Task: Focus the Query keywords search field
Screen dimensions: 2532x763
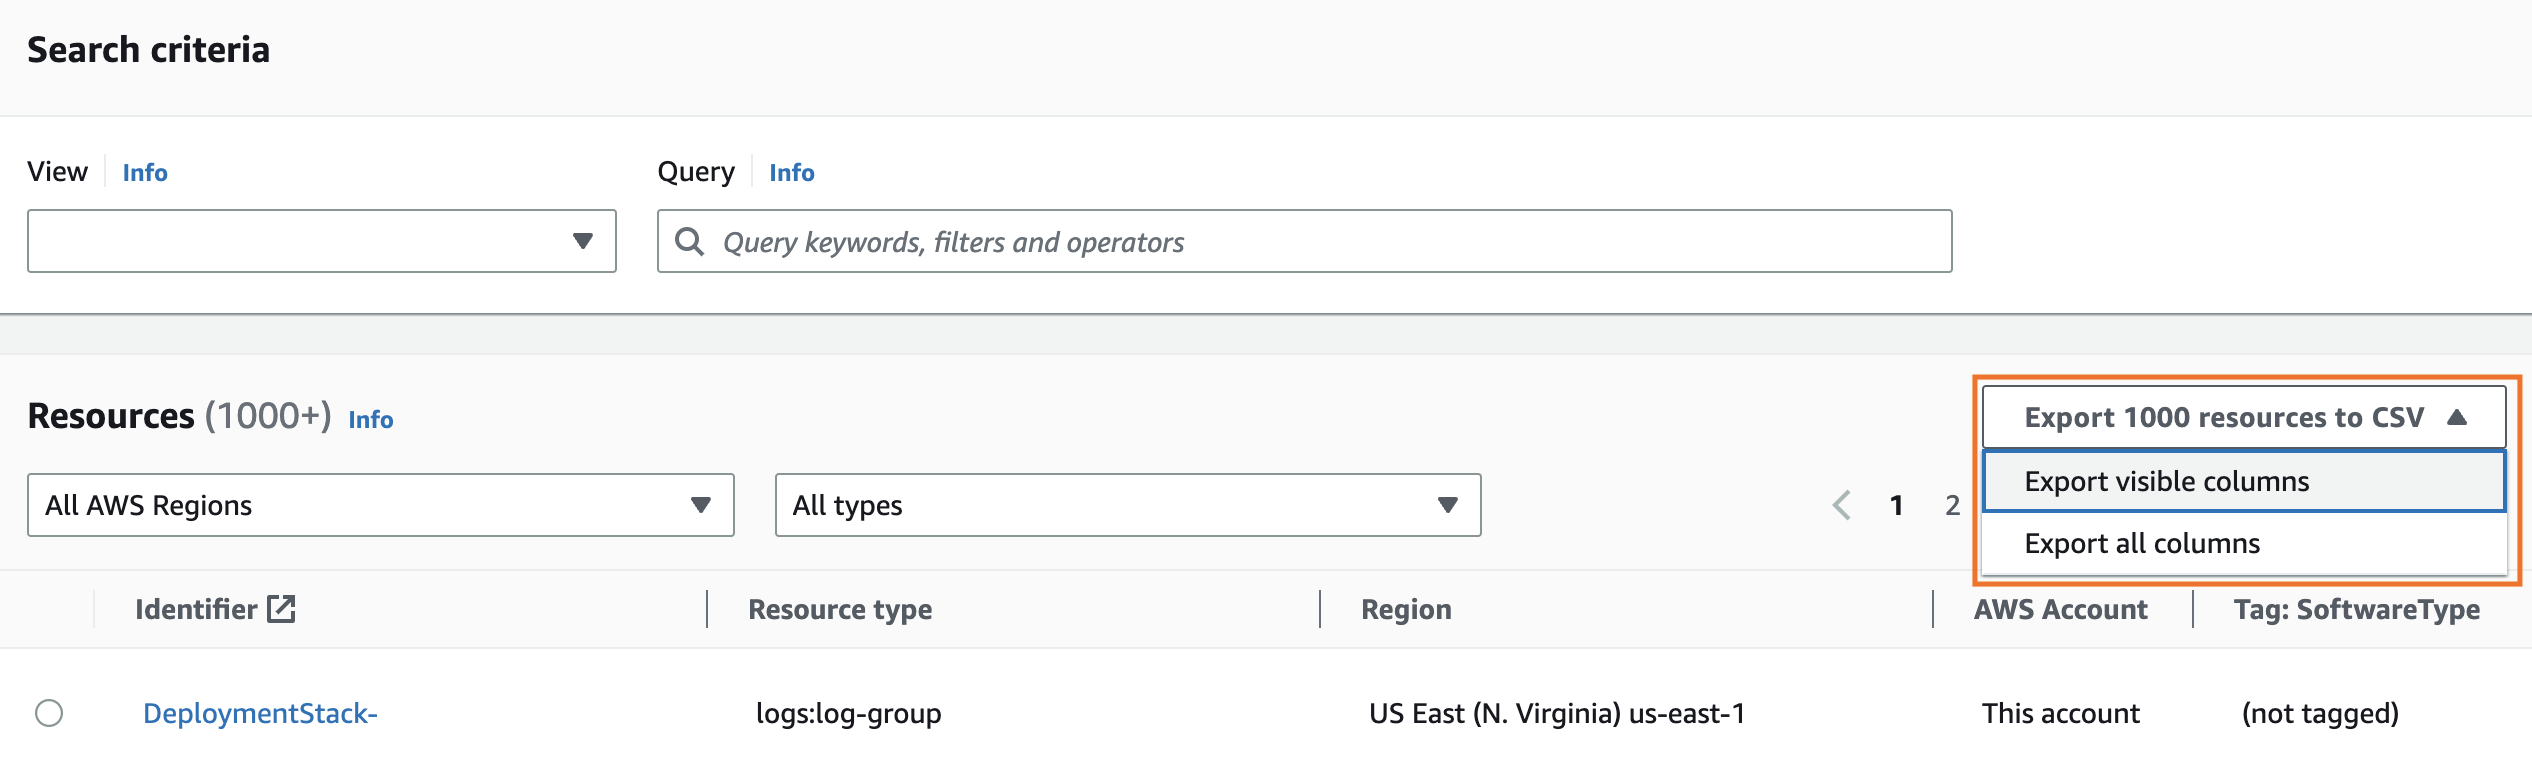Action: click(x=1320, y=241)
